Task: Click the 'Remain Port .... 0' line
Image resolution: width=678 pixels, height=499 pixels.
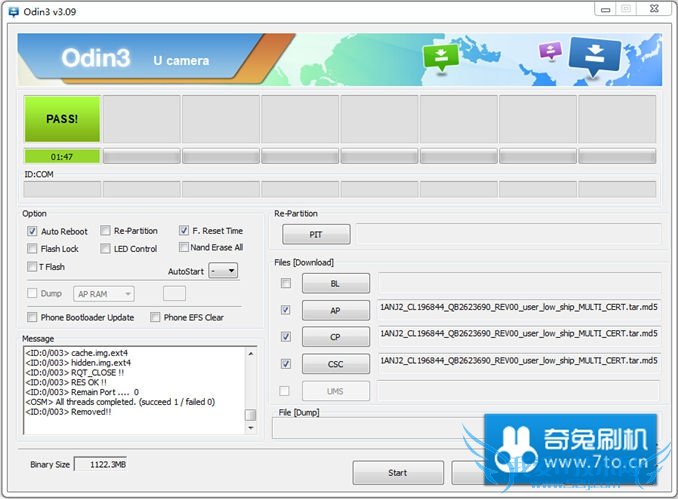Action: coord(82,392)
